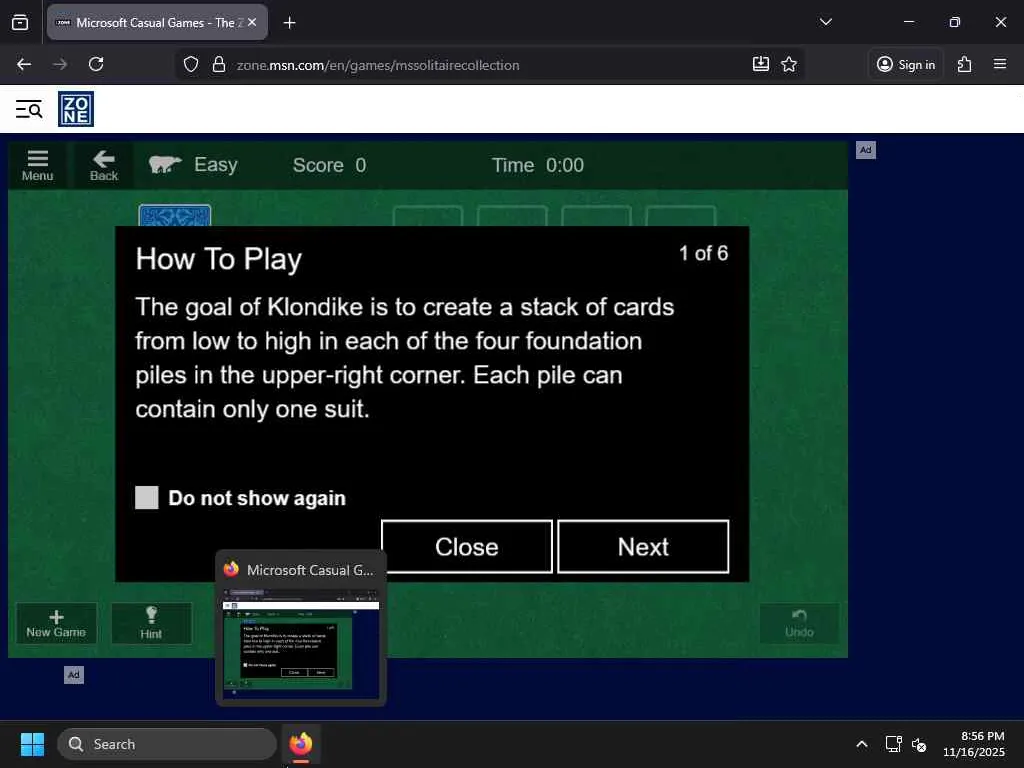The height and width of the screenshot is (768, 1024).
Task: View site security padlock info
Action: 219,65
